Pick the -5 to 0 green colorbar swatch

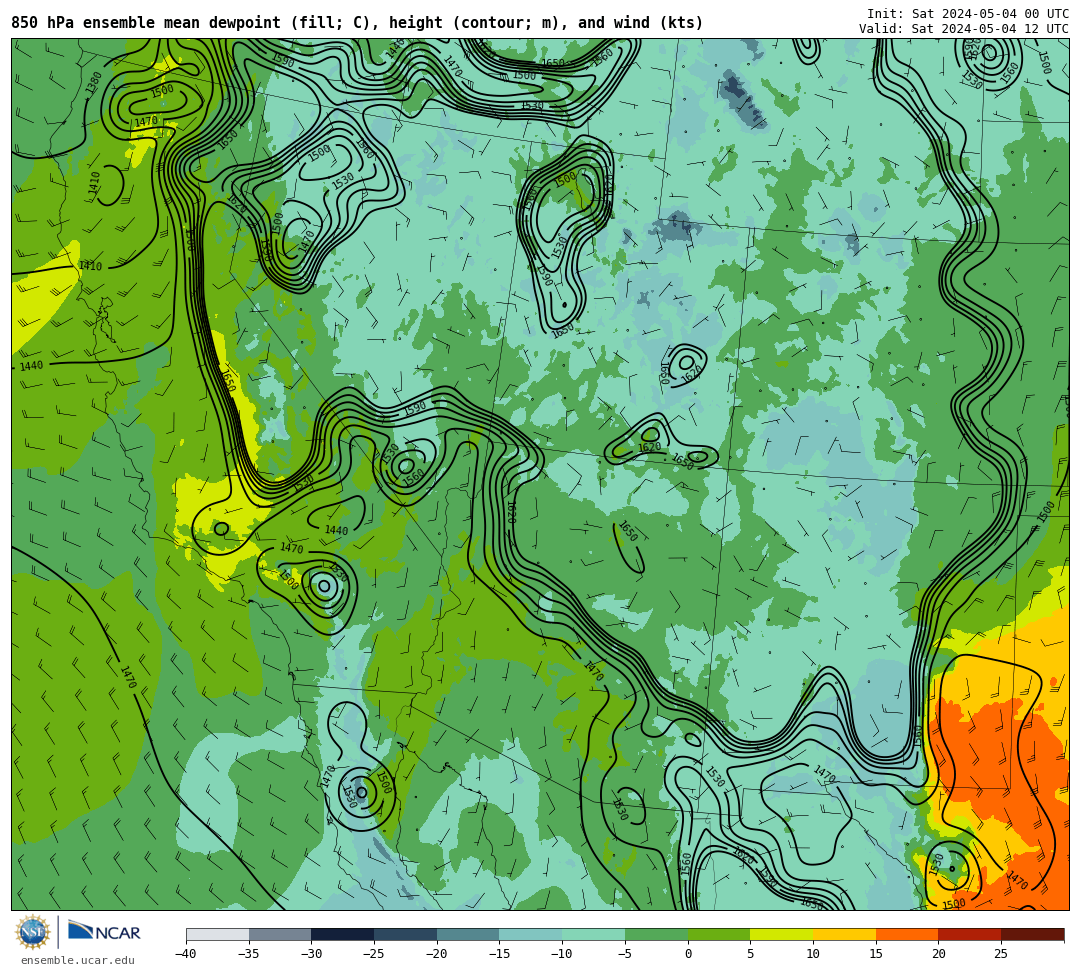pos(656,934)
